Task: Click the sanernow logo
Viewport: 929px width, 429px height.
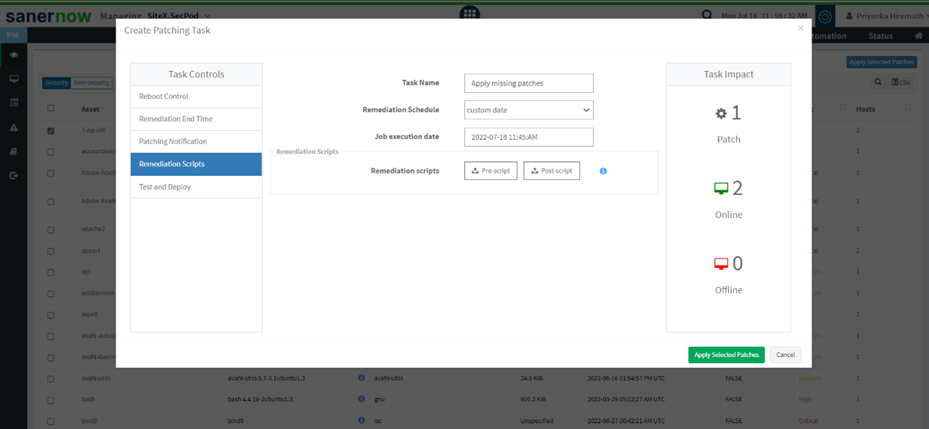Action: pyautogui.click(x=49, y=16)
